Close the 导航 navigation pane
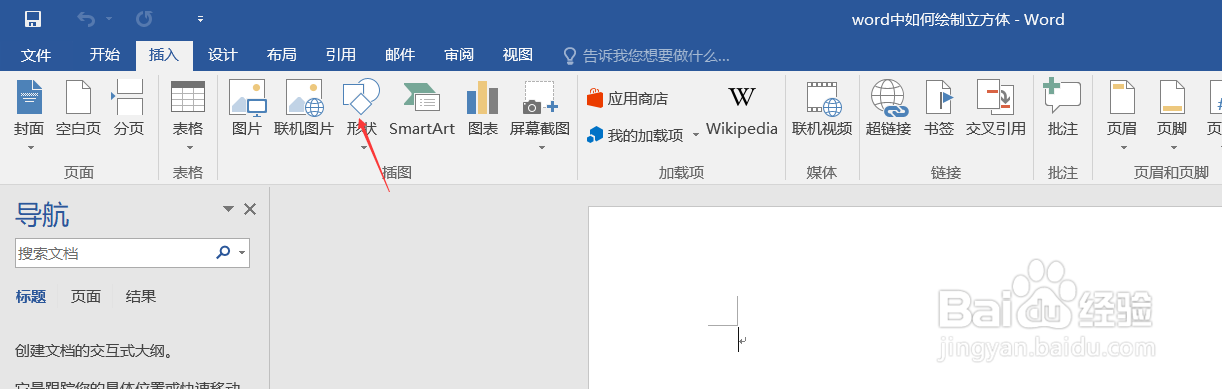 (250, 209)
